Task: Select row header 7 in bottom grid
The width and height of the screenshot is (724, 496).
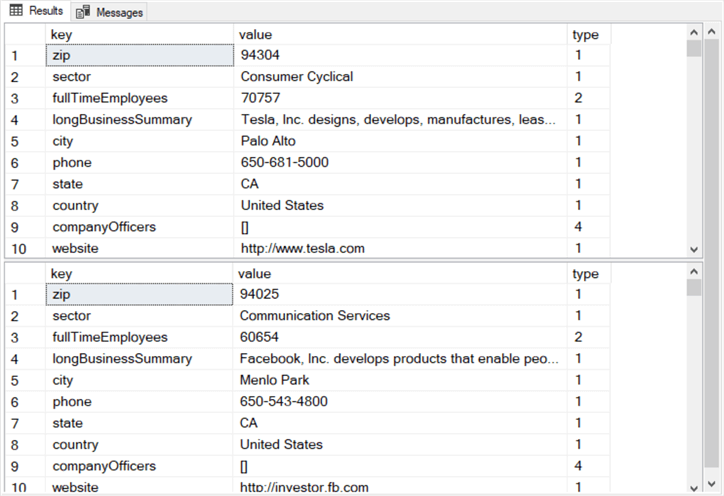Action: point(25,423)
